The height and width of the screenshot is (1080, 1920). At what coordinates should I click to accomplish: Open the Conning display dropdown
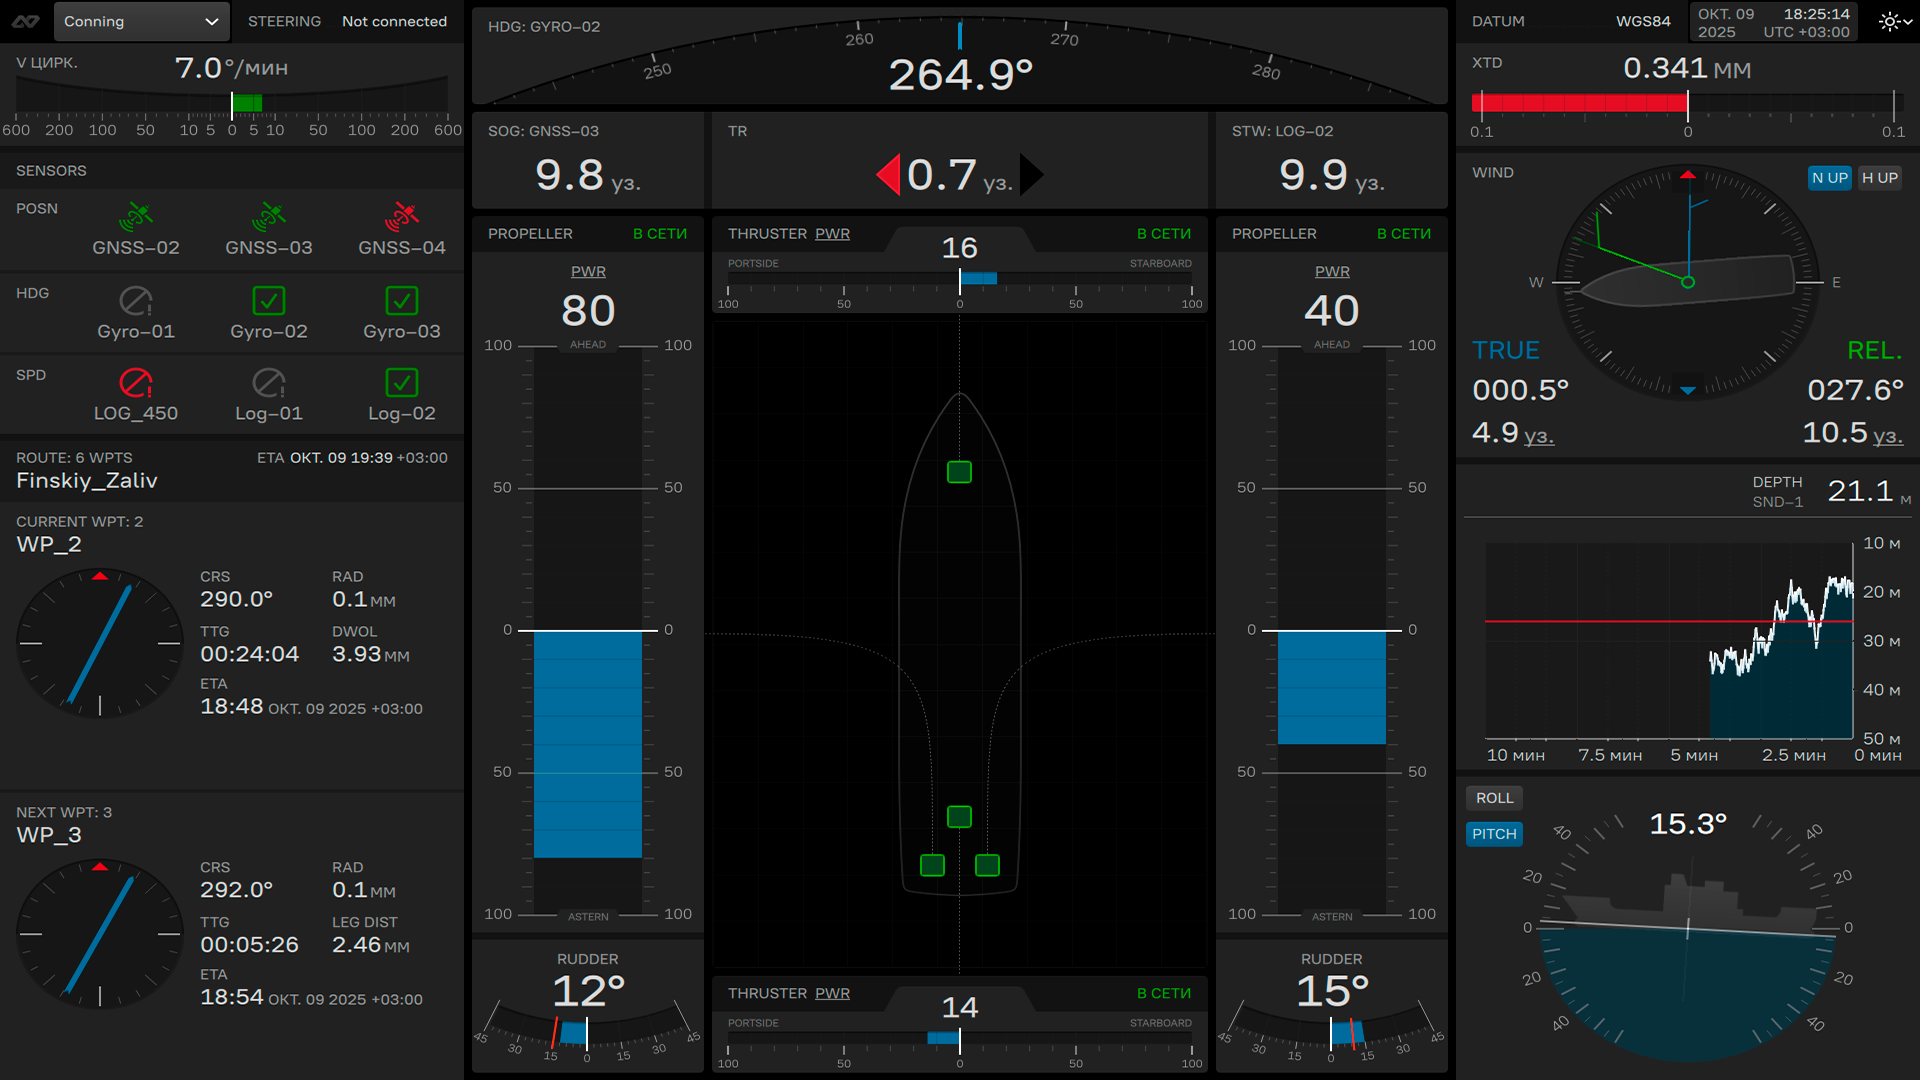click(140, 21)
